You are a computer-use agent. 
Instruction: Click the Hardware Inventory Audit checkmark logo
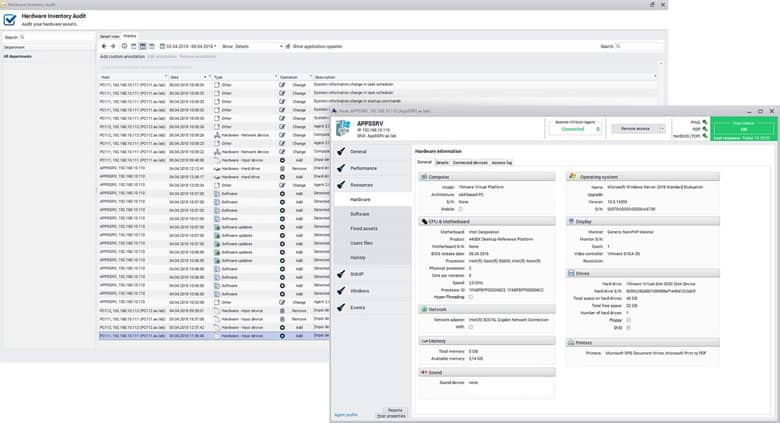click(x=10, y=19)
